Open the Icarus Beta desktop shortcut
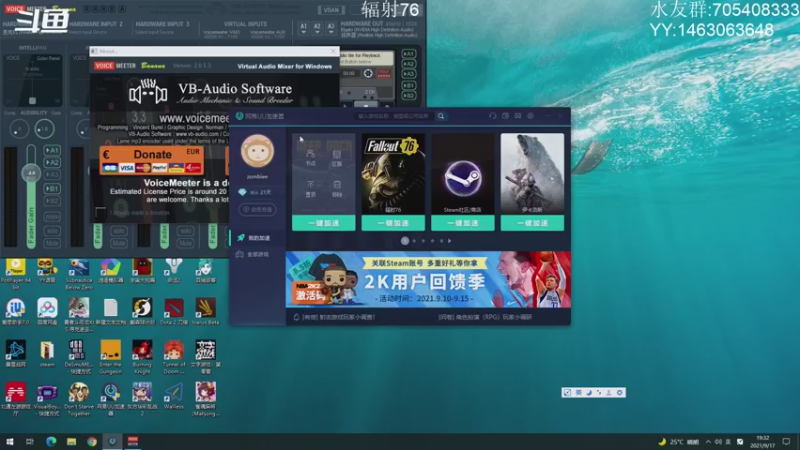Image resolution: width=800 pixels, height=450 pixels. (206, 312)
